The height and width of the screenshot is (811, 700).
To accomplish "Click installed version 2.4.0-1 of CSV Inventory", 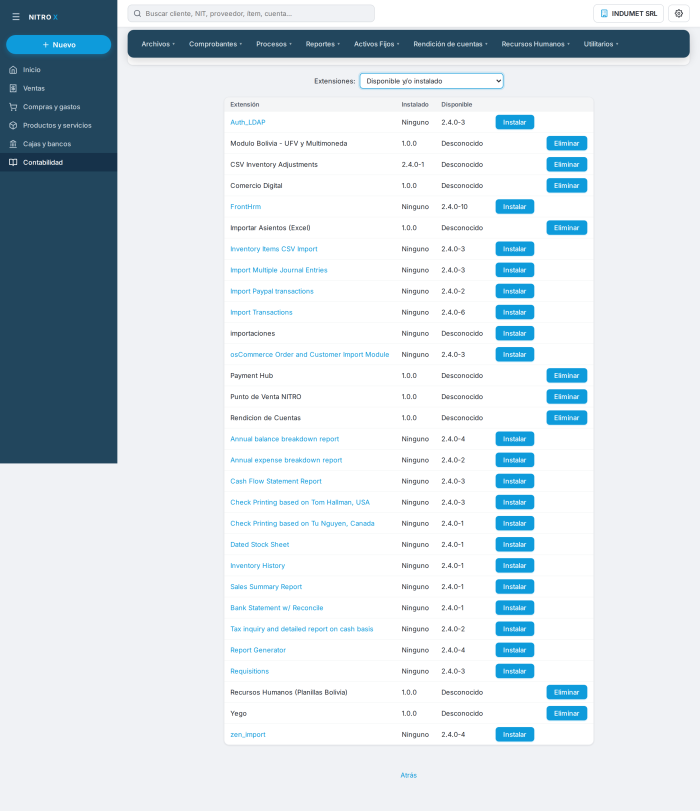I will (x=413, y=164).
